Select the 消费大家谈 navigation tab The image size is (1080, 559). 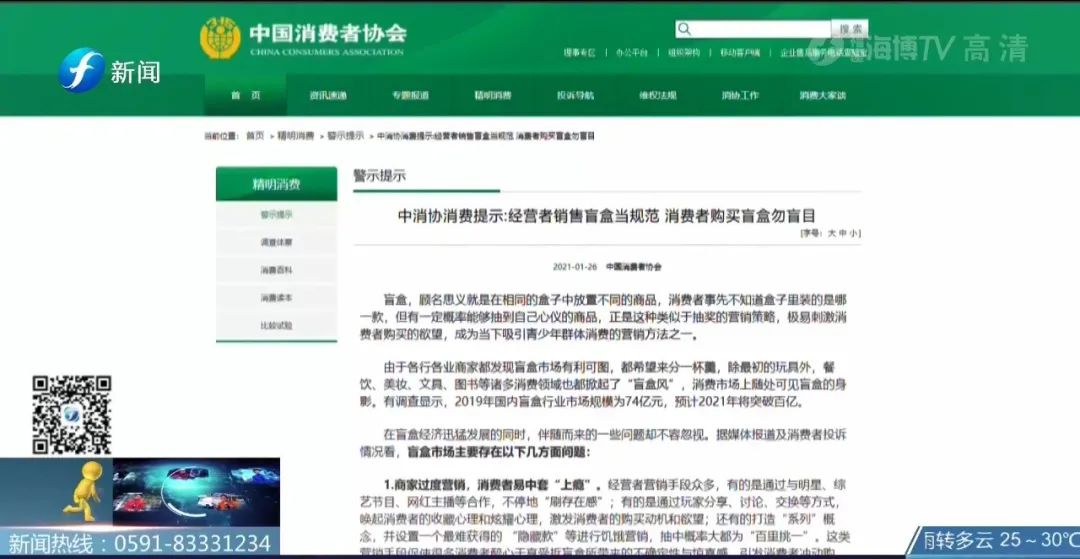[822, 96]
